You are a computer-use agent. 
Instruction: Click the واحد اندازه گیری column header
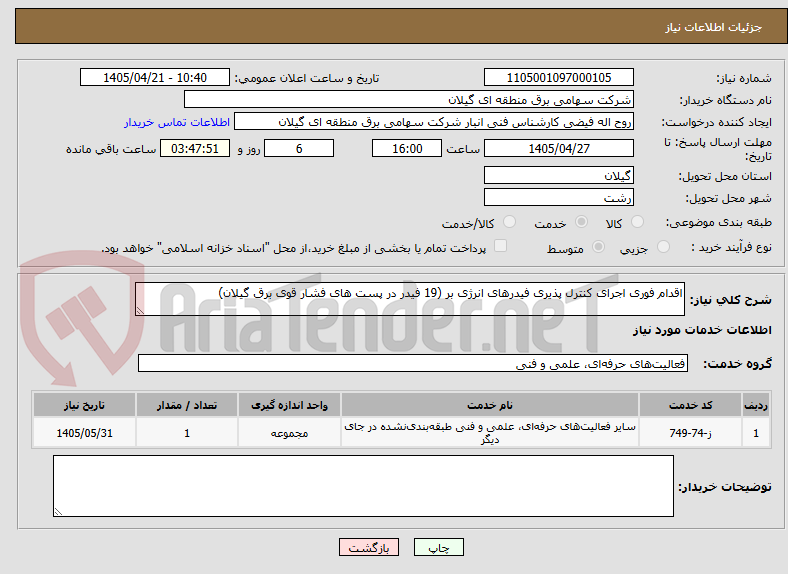coord(289,405)
